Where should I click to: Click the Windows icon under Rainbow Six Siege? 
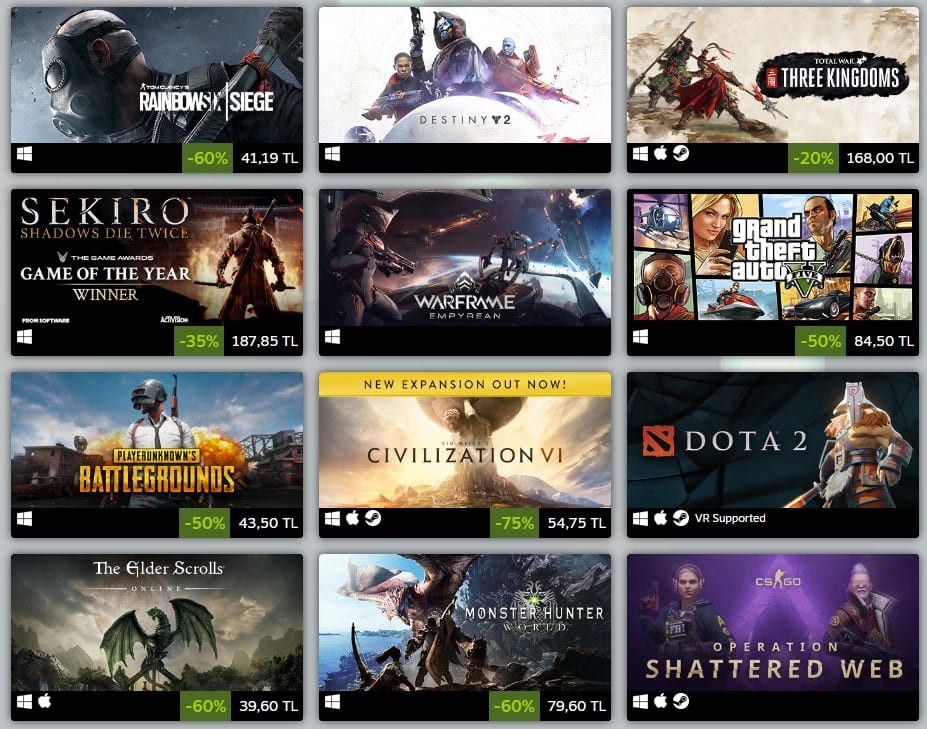click(24, 154)
